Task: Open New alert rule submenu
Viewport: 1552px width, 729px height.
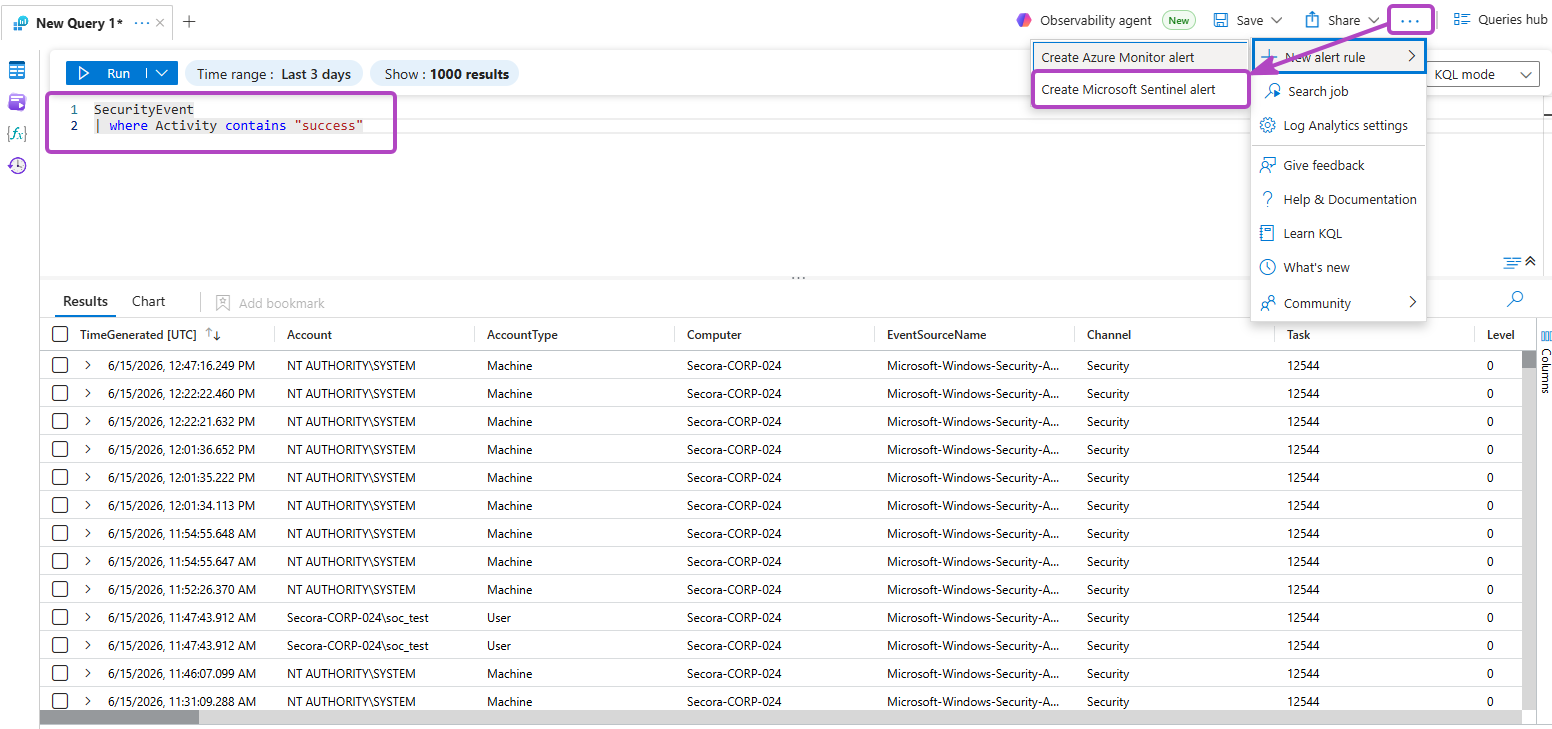Action: pos(1339,57)
